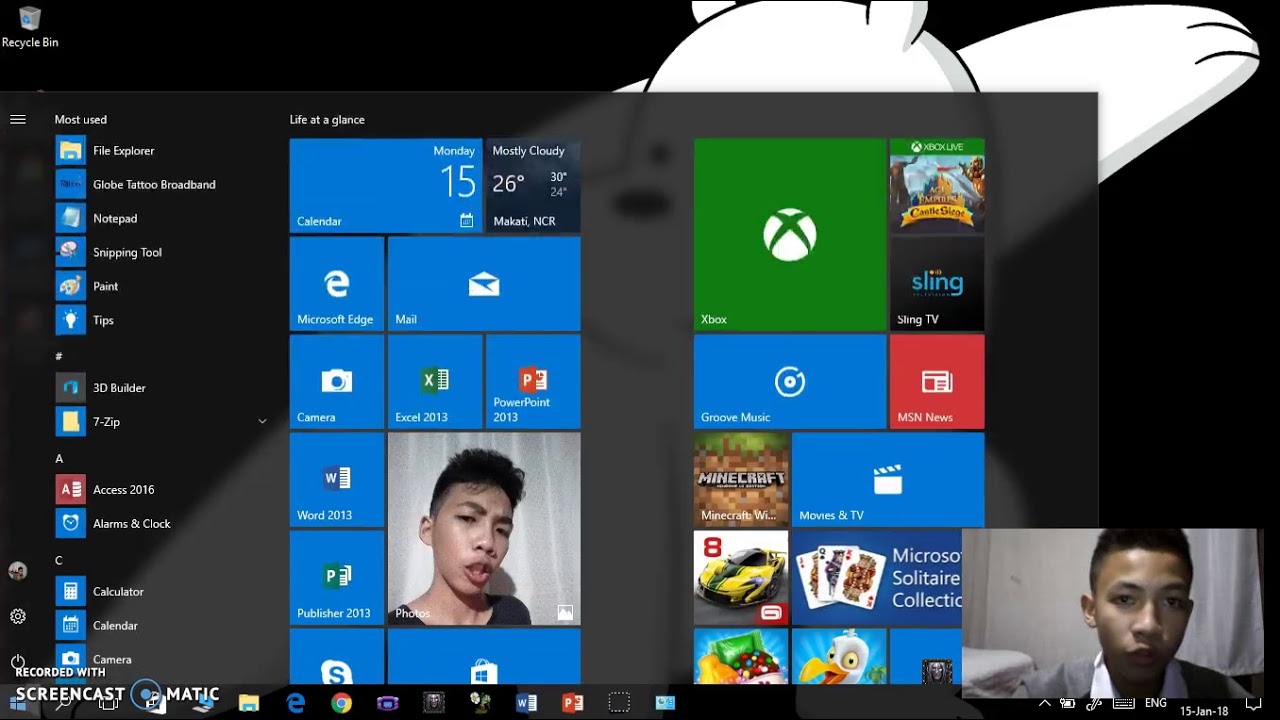The width and height of the screenshot is (1280, 720).
Task: Check the battery icon in system tray
Action: pos(1068,703)
